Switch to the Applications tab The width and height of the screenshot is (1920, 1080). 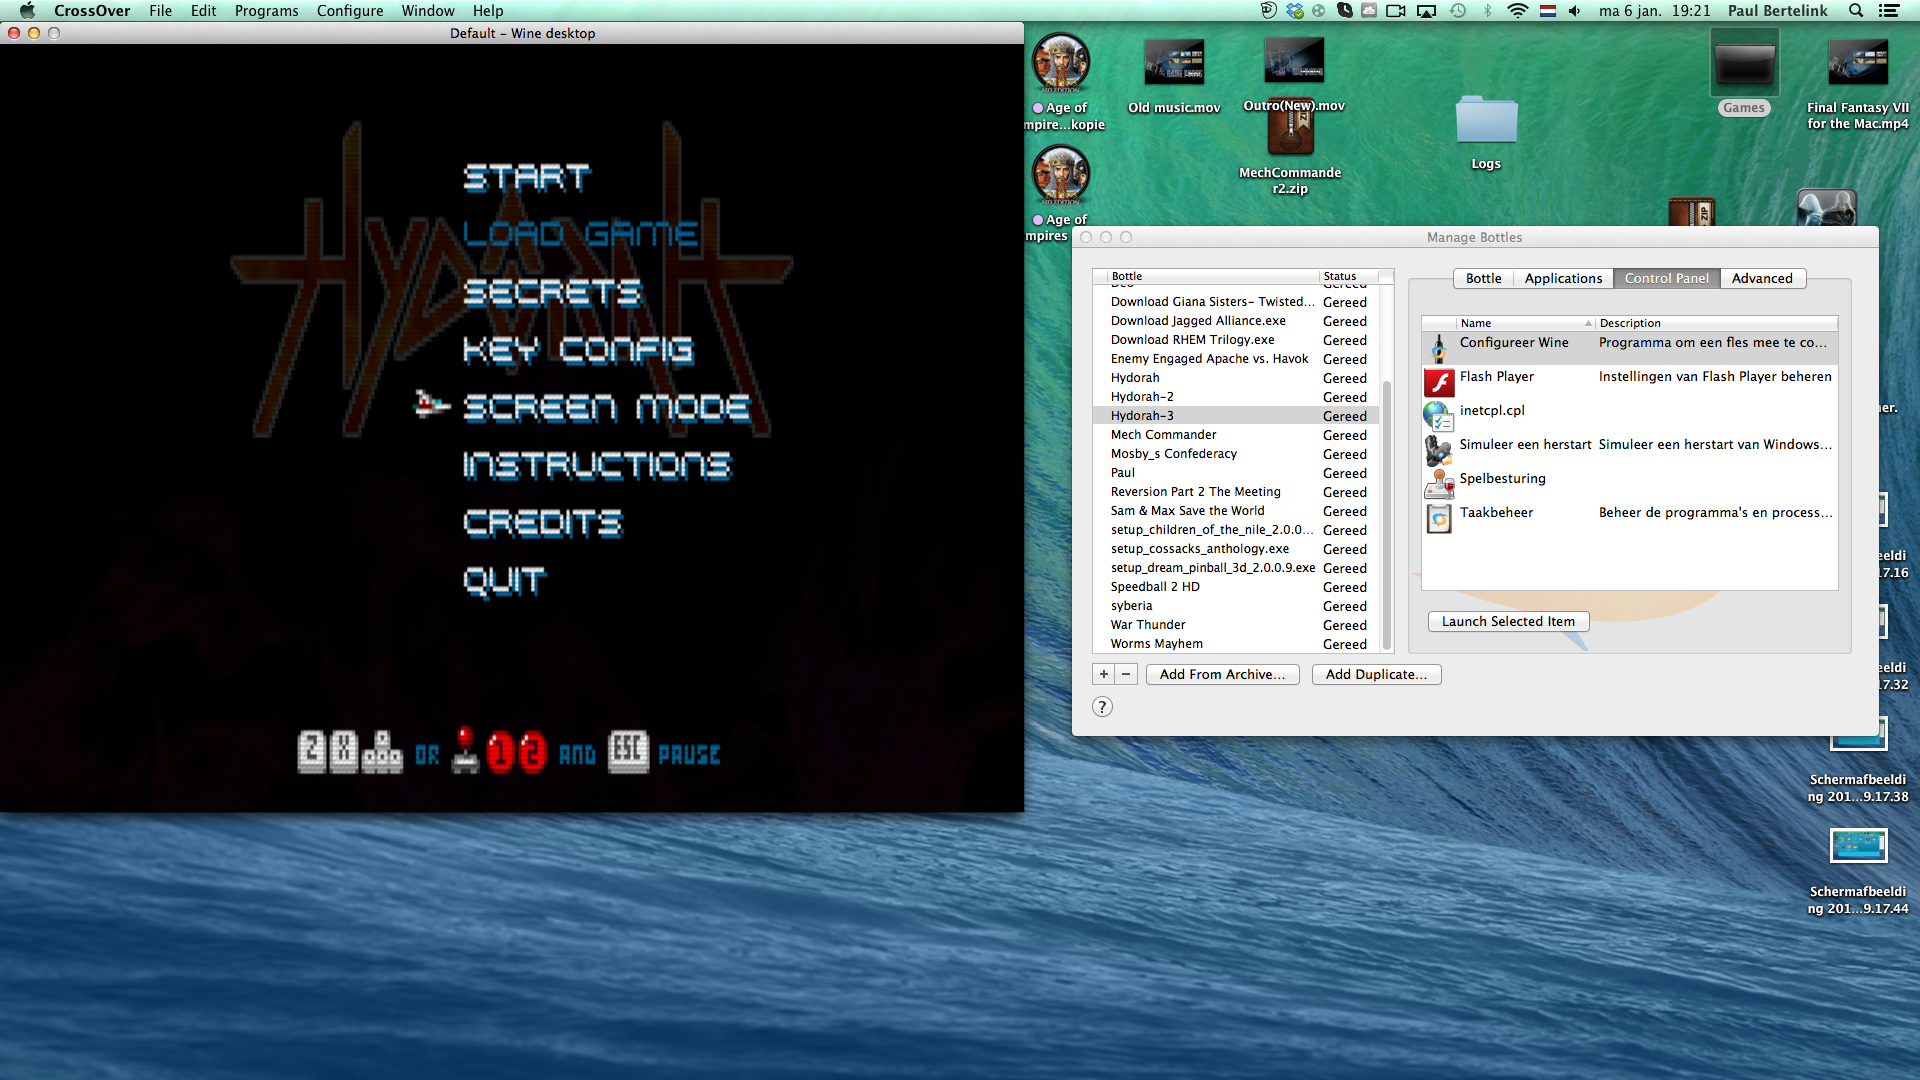pyautogui.click(x=1563, y=278)
